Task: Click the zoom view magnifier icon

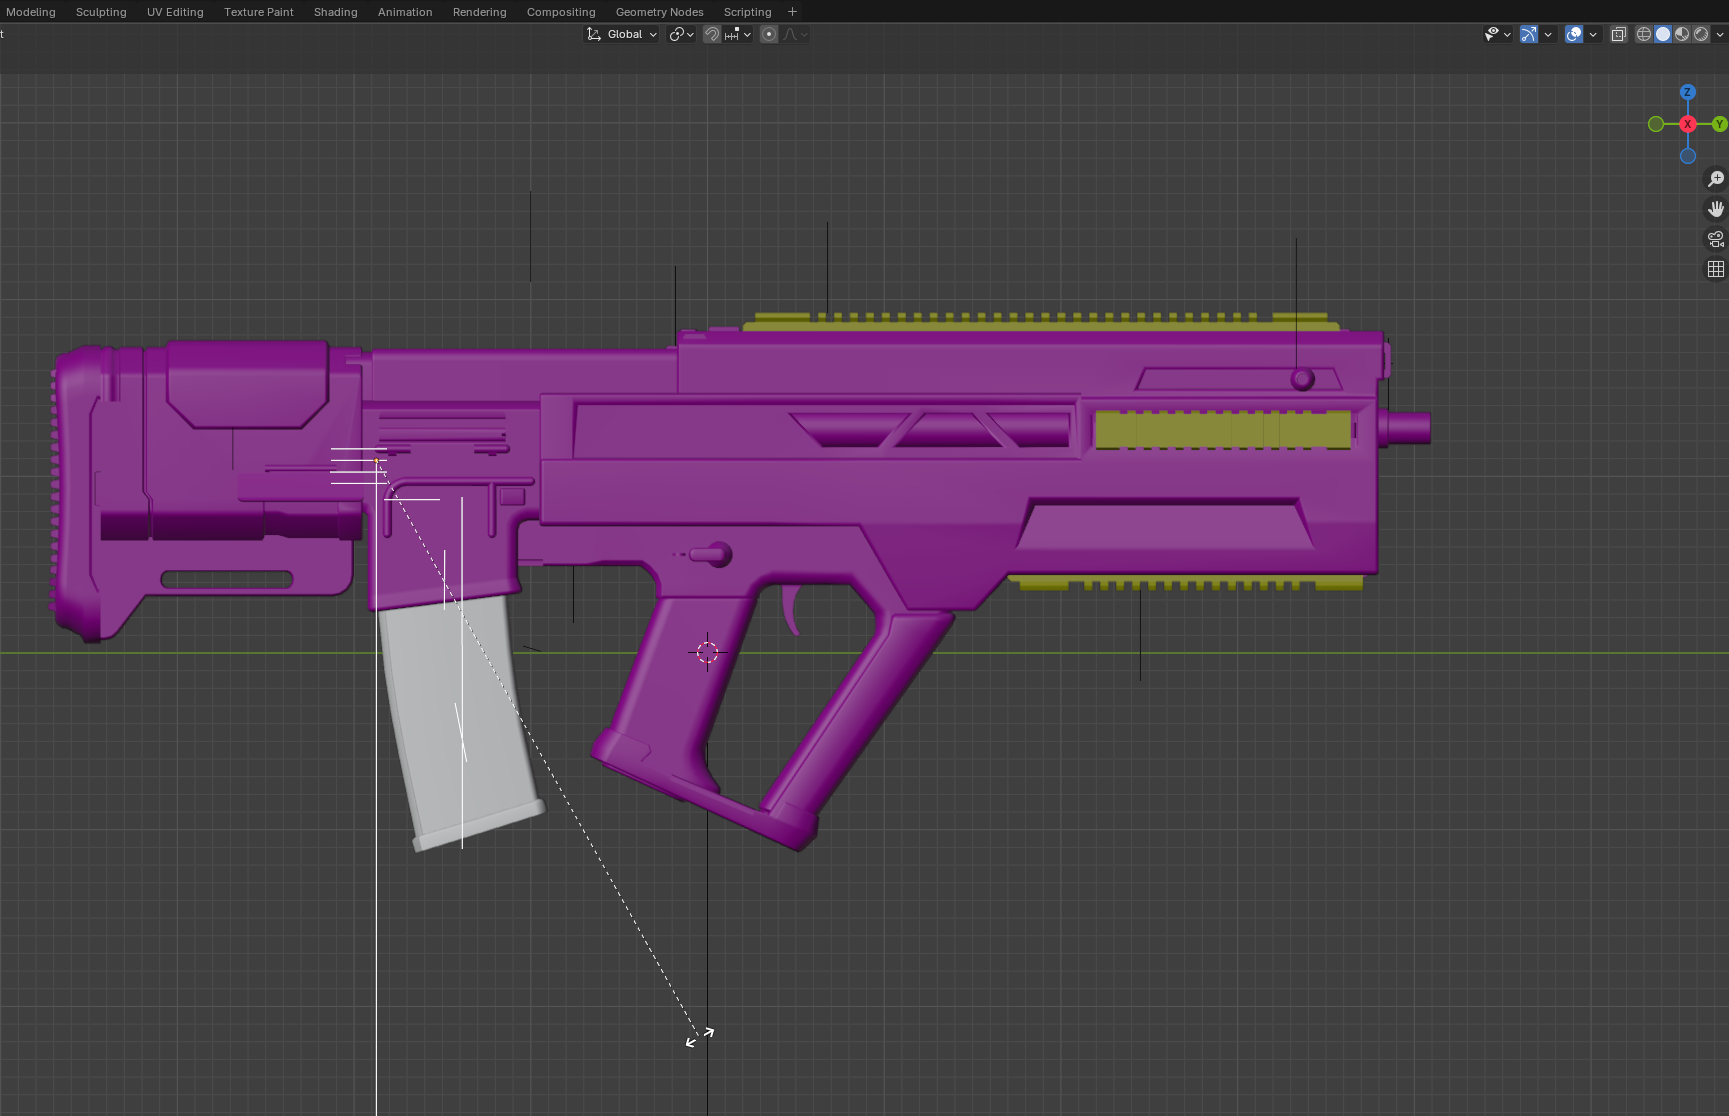Action: point(1715,179)
